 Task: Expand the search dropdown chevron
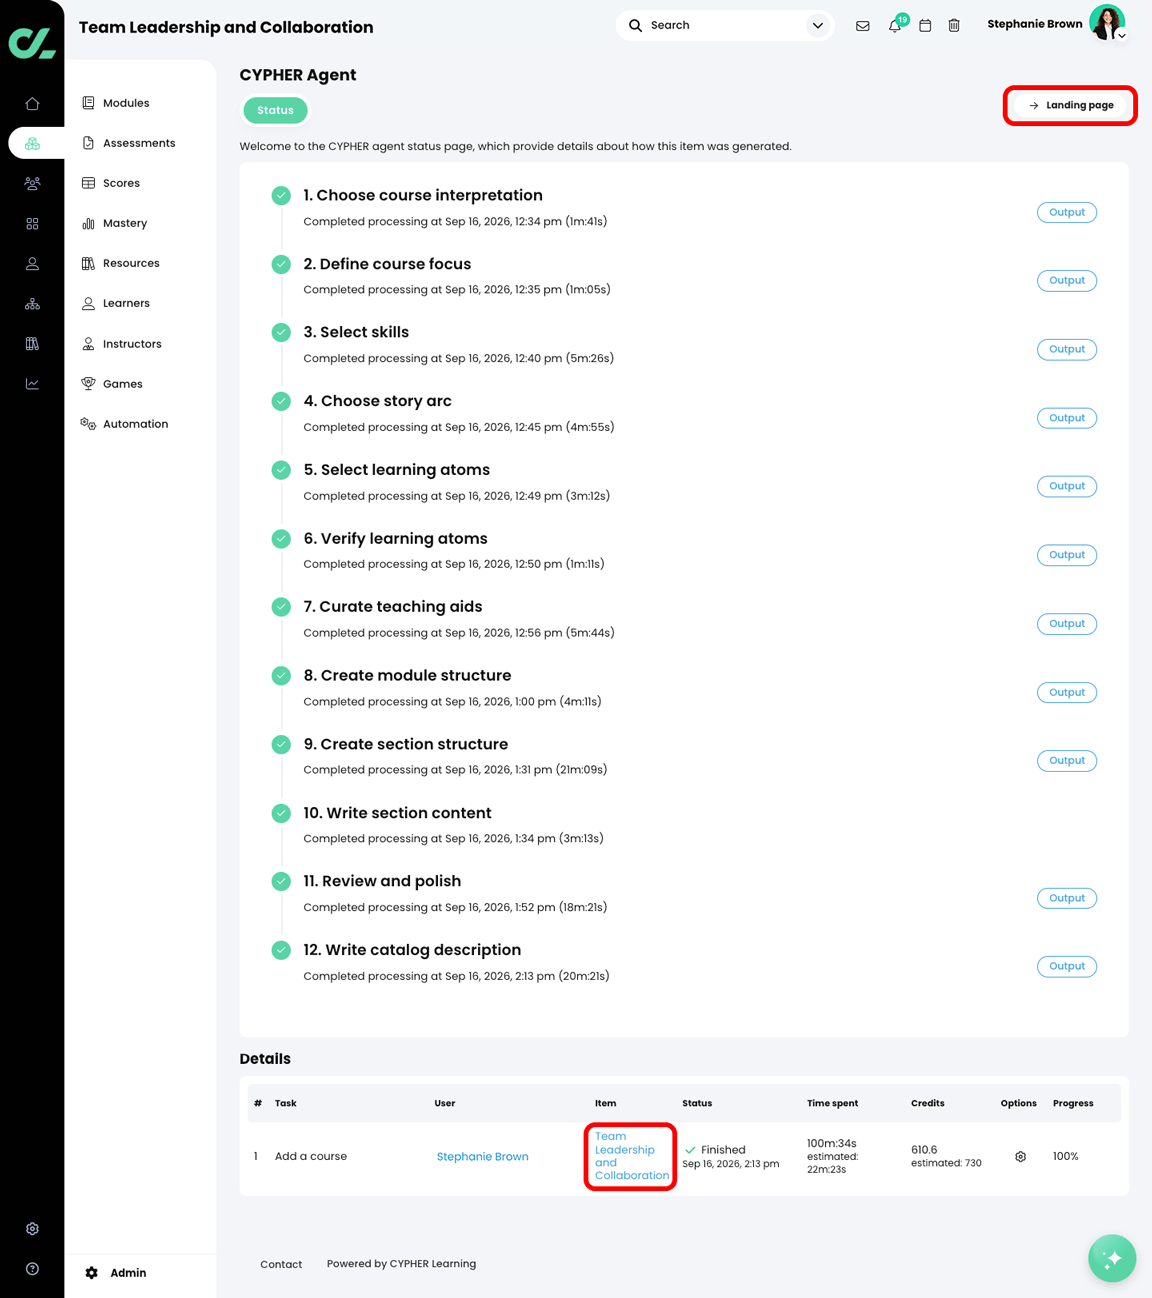pos(818,25)
